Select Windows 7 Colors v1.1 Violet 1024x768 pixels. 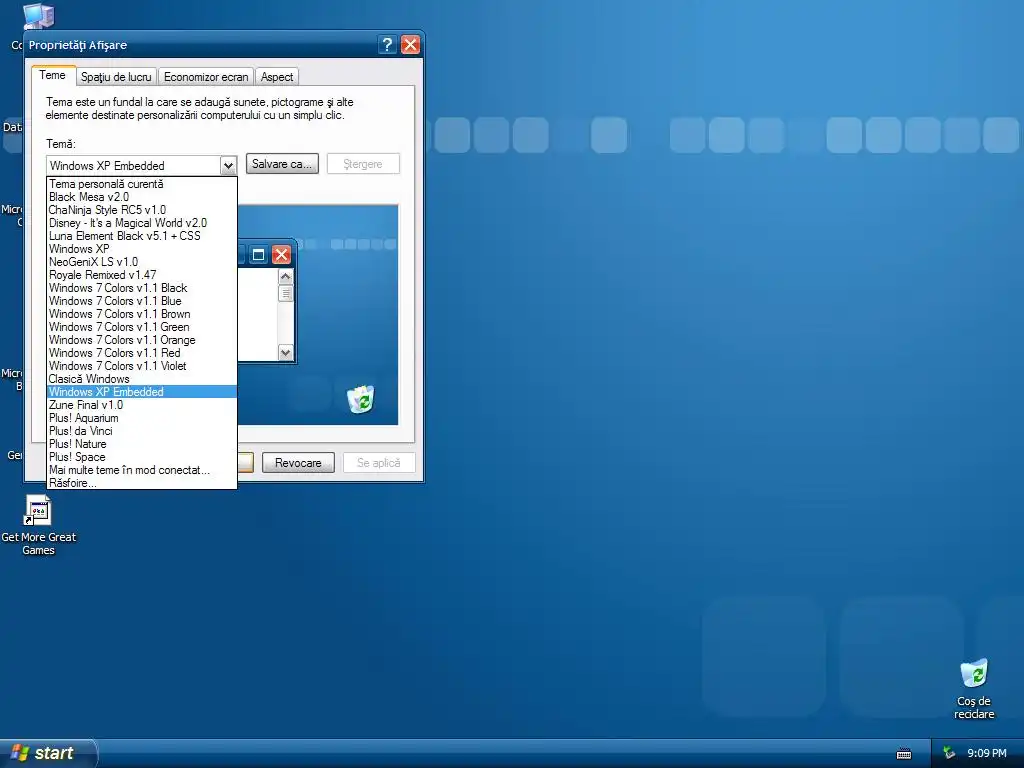point(142,366)
